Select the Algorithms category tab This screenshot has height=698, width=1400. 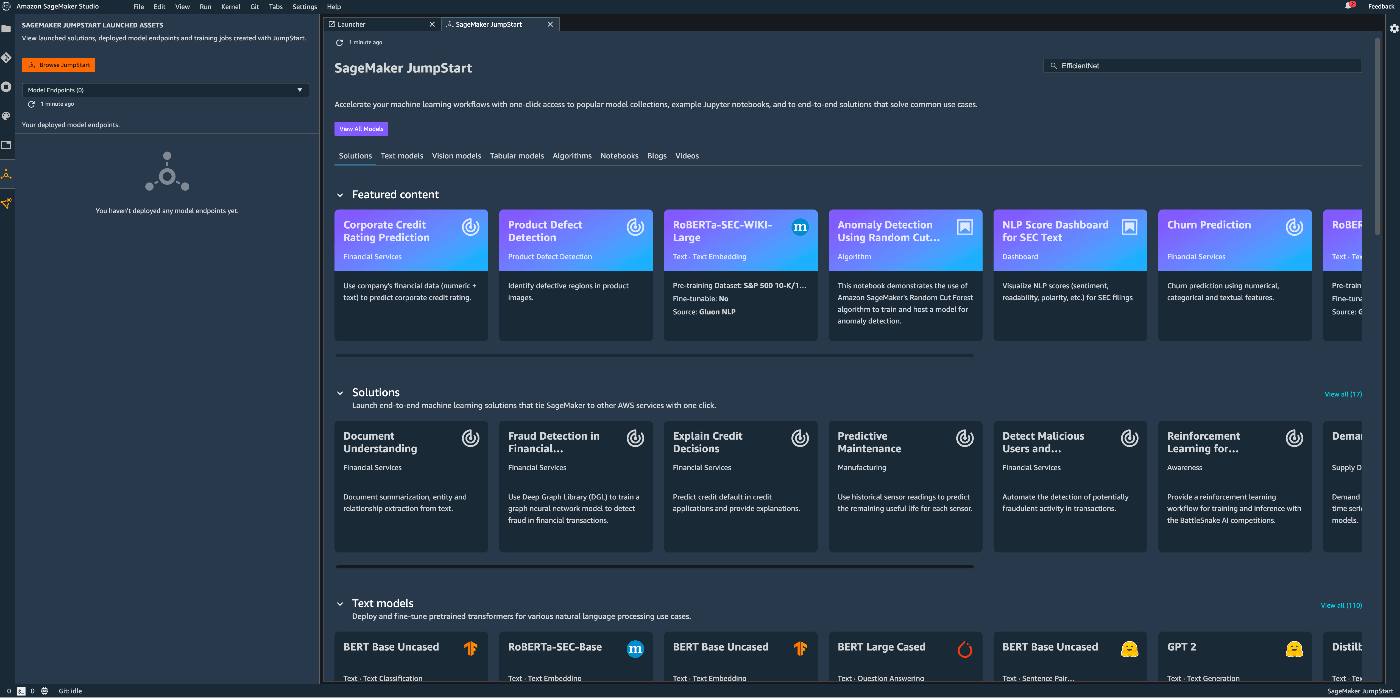click(572, 156)
